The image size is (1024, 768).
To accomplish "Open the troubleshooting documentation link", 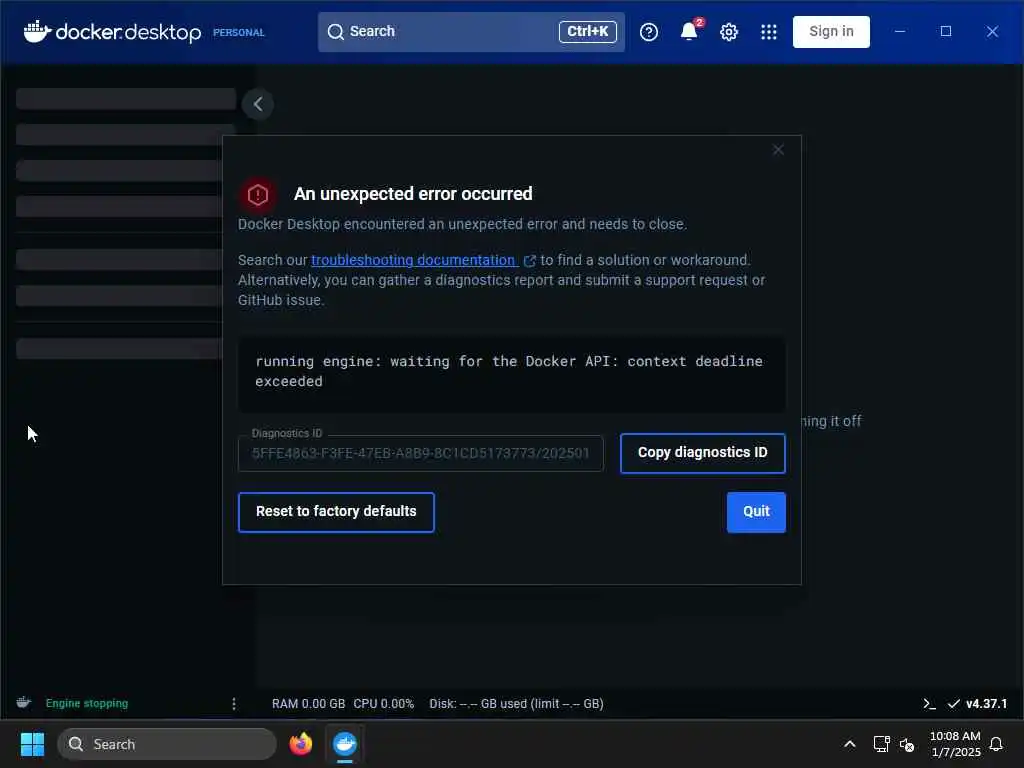I will tap(414, 260).
